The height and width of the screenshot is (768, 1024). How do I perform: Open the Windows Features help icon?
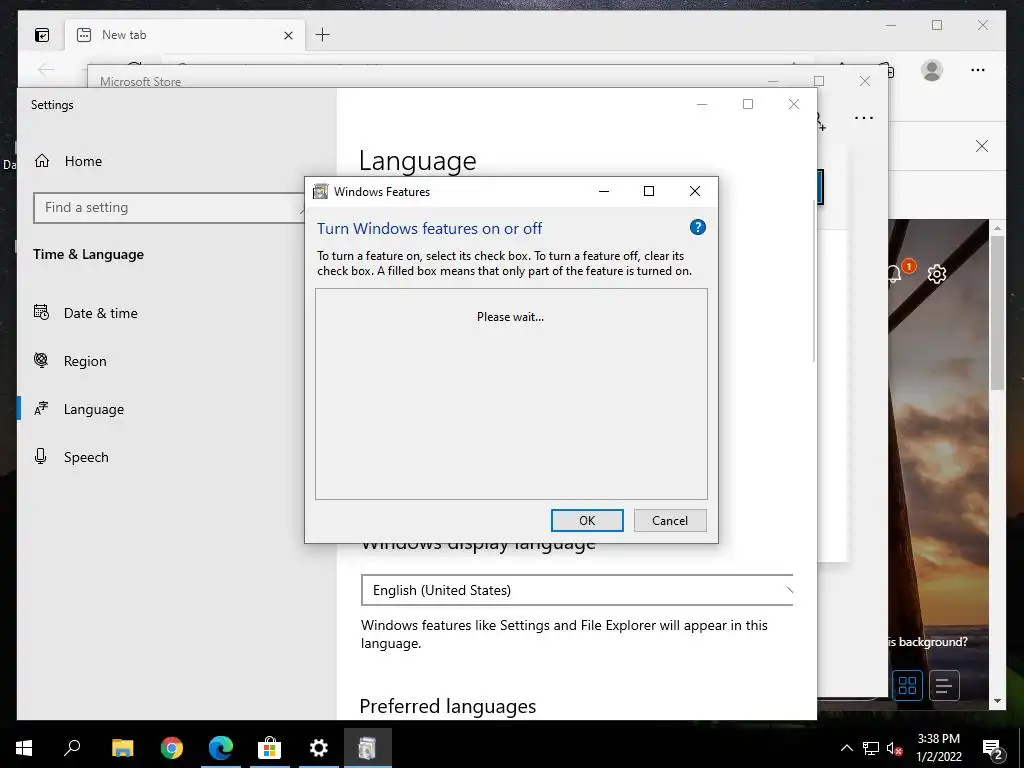[x=697, y=227]
